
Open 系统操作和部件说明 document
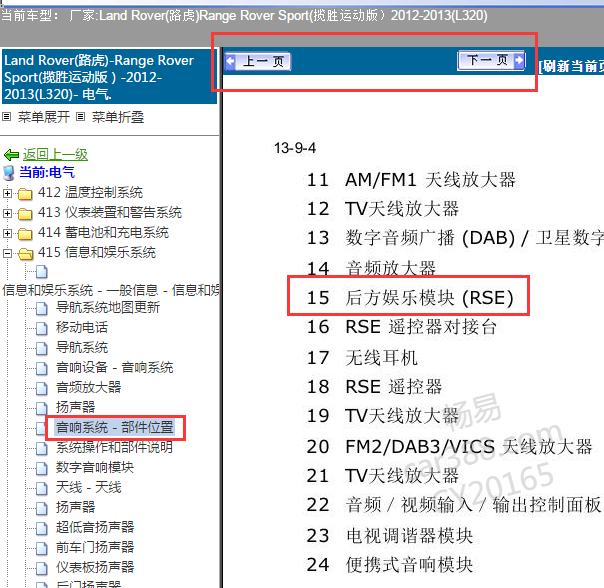114,447
